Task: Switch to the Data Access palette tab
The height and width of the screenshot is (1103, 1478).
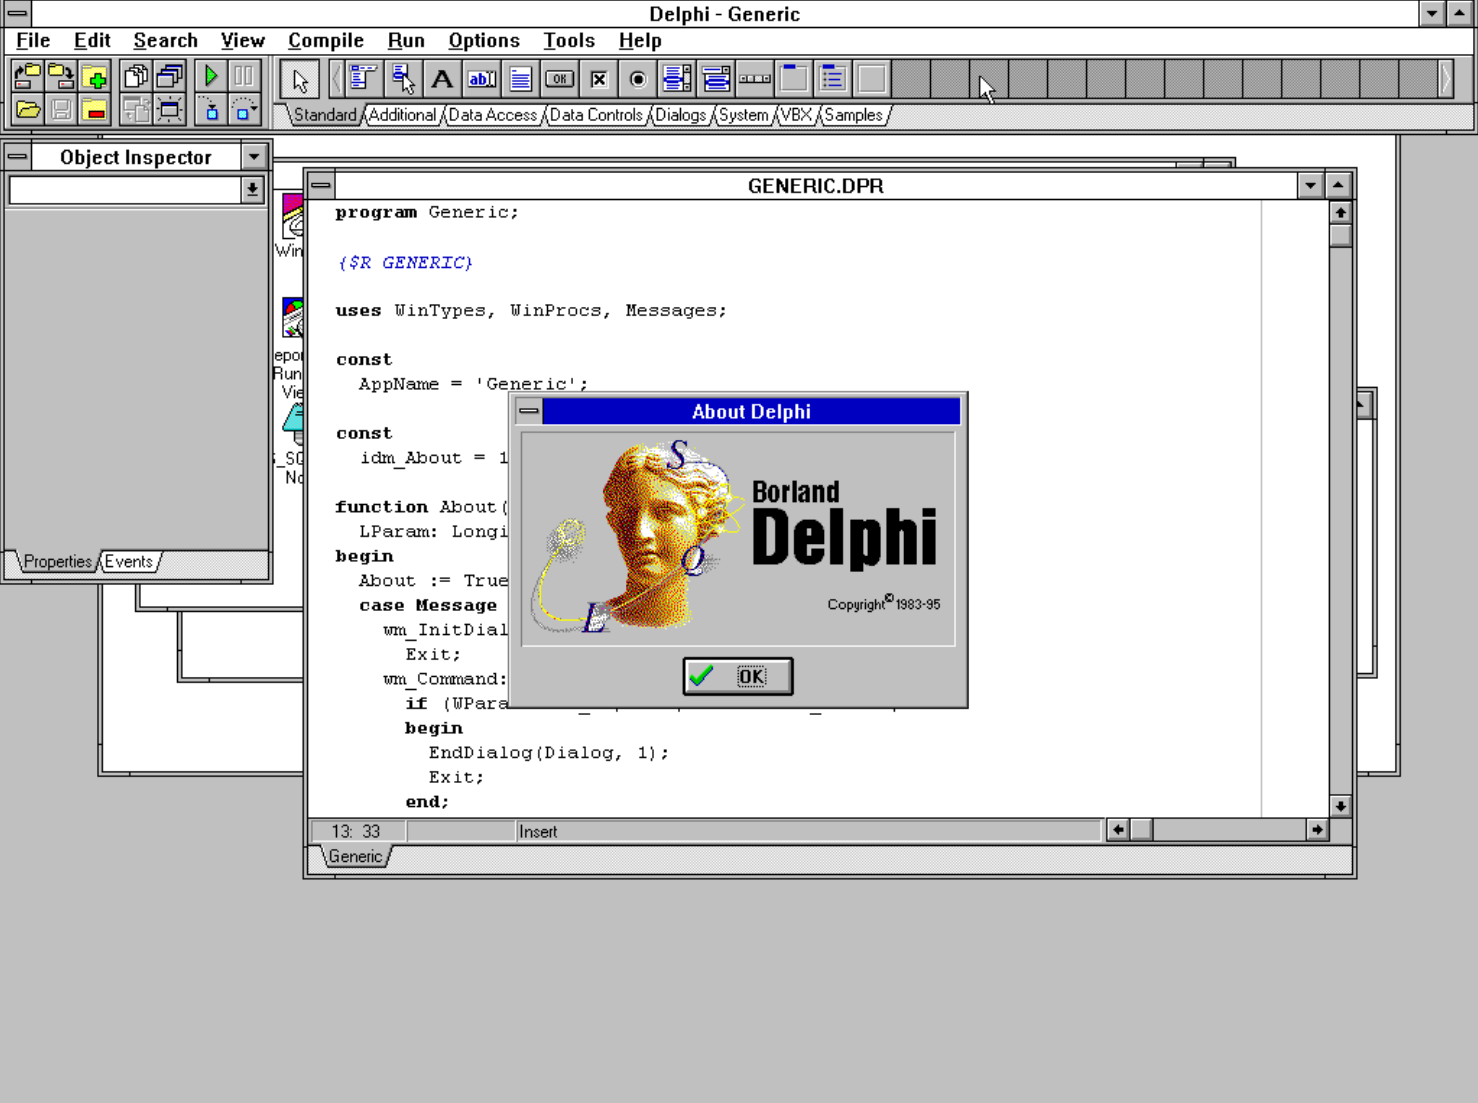Action: (x=492, y=115)
